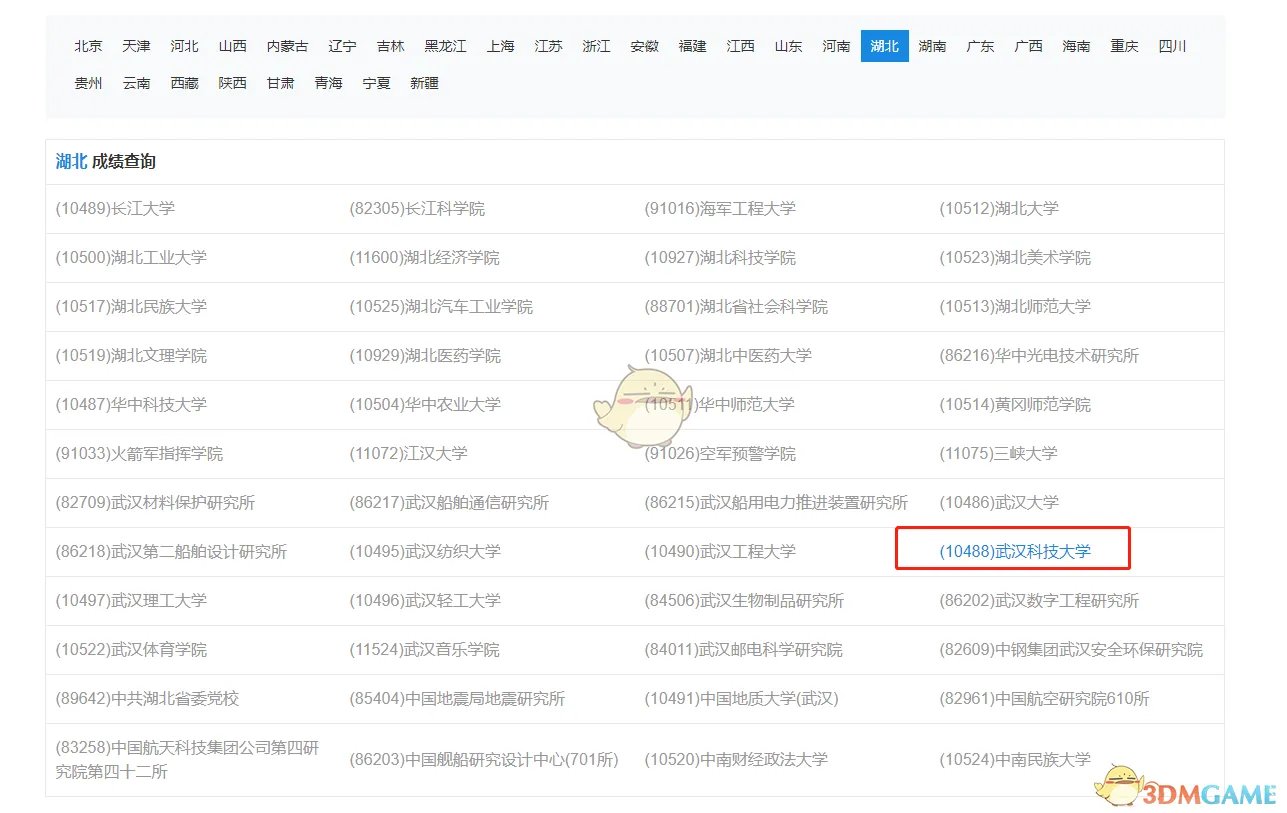The height and width of the screenshot is (813, 1287).
Task: Click the 湖北师范大学 (10513) link
Action: 1013,306
